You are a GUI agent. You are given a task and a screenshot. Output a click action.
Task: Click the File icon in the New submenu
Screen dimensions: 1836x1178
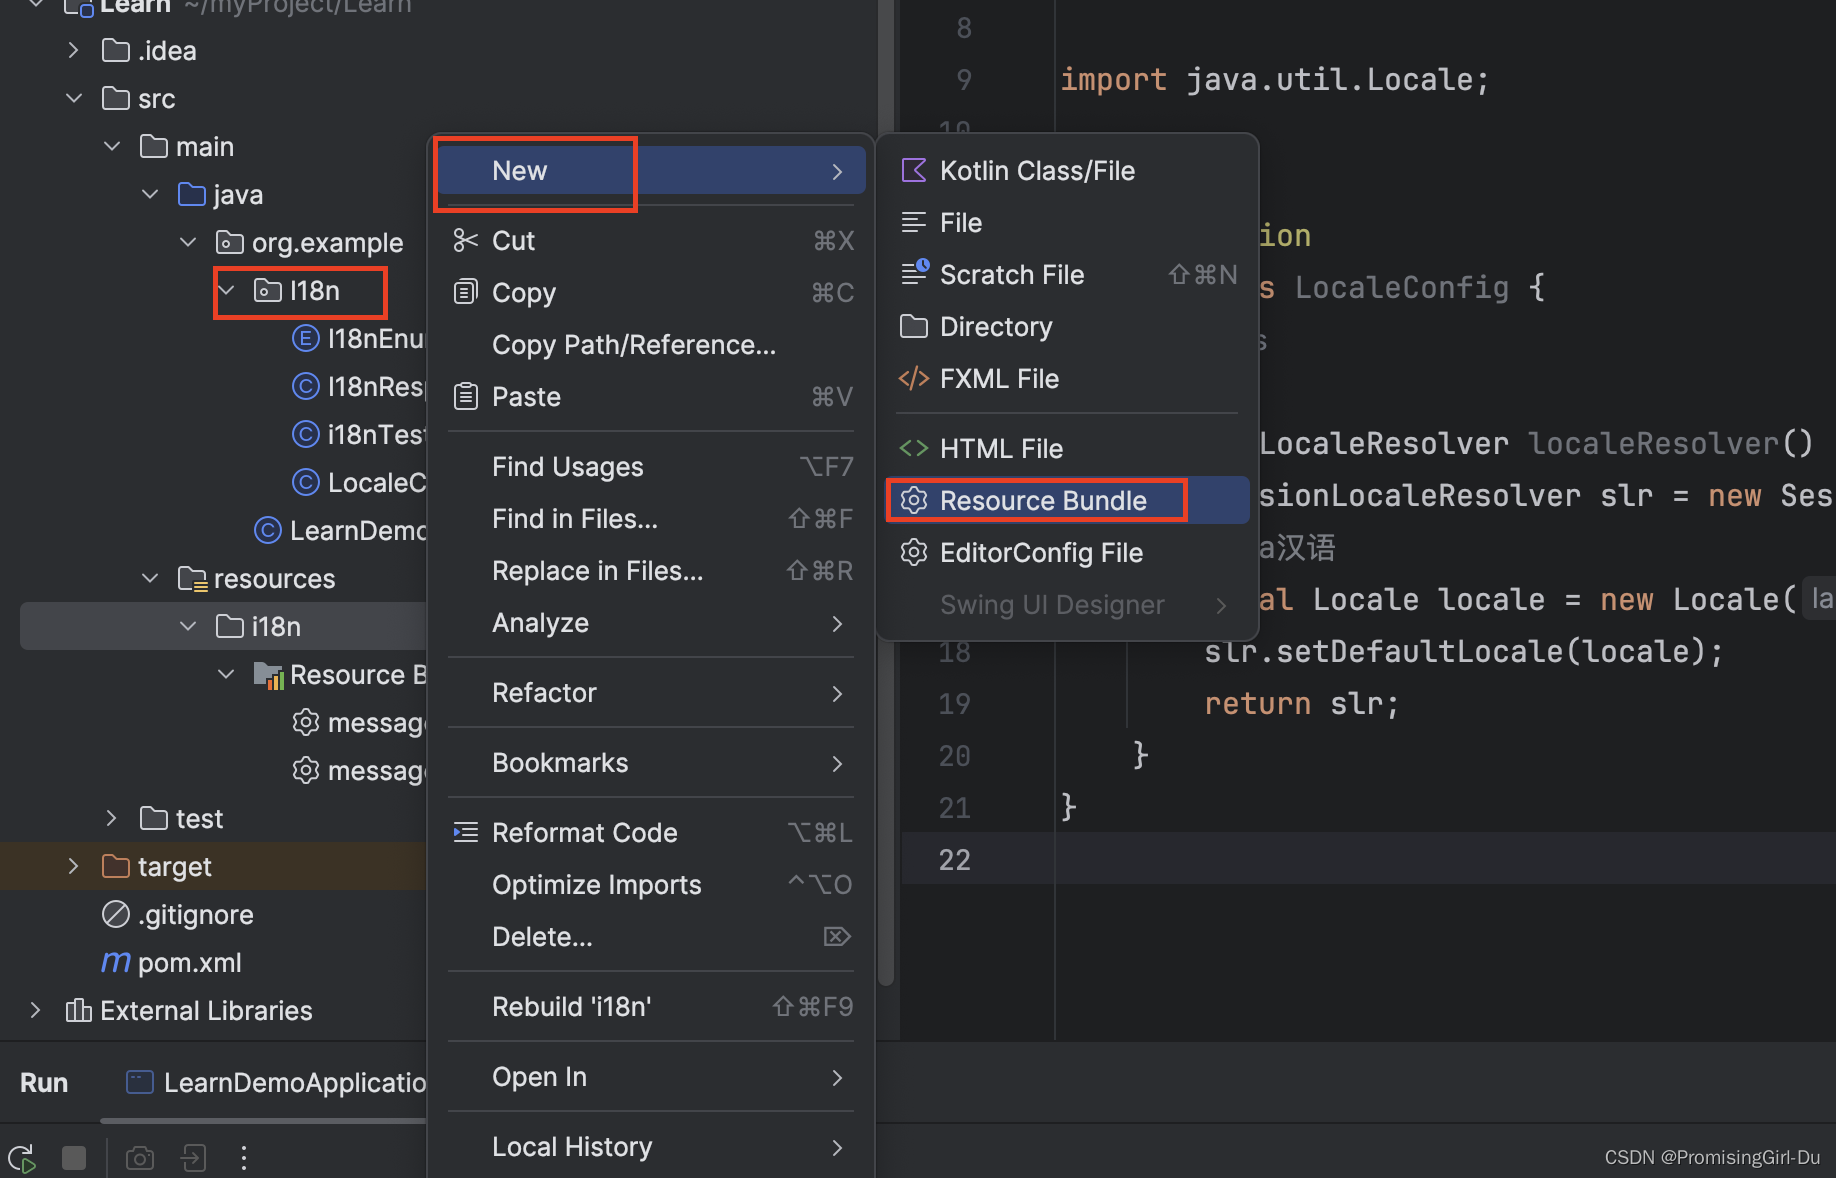(914, 223)
